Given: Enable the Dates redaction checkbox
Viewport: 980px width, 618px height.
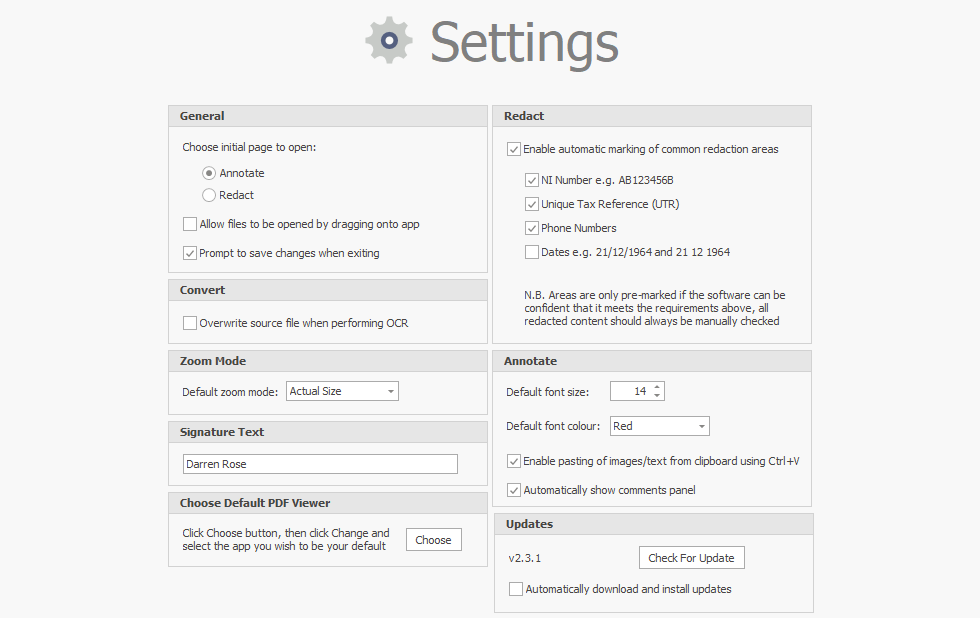Looking at the screenshot, I should [532, 252].
